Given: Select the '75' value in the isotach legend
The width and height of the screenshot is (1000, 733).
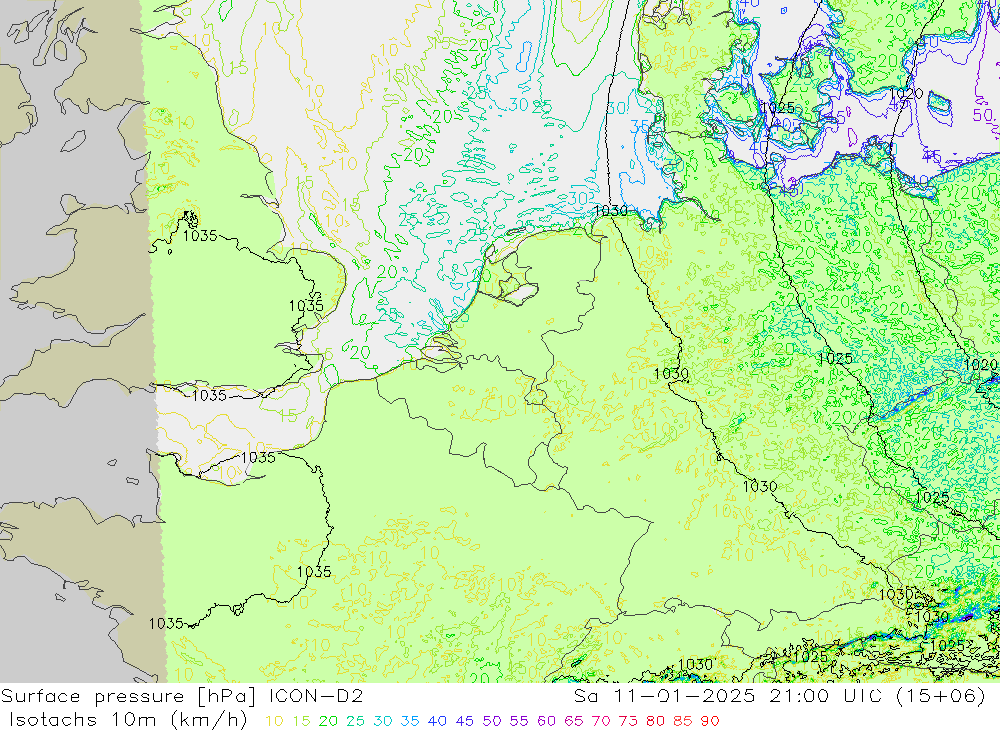Looking at the screenshot, I should click(628, 721).
